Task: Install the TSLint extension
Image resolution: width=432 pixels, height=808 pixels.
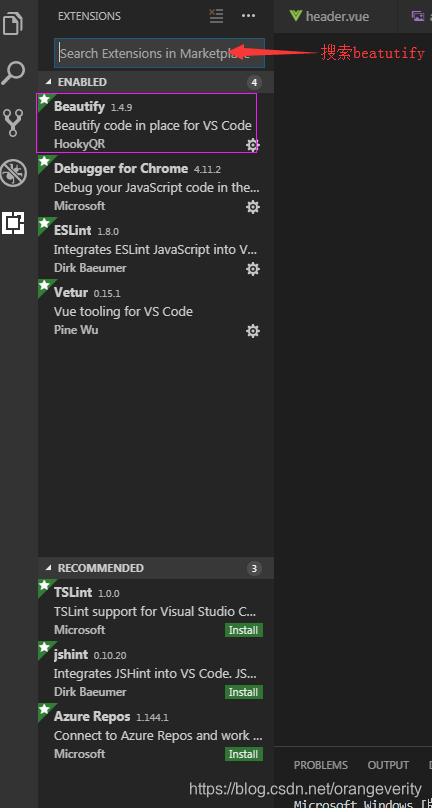Action: coord(244,630)
